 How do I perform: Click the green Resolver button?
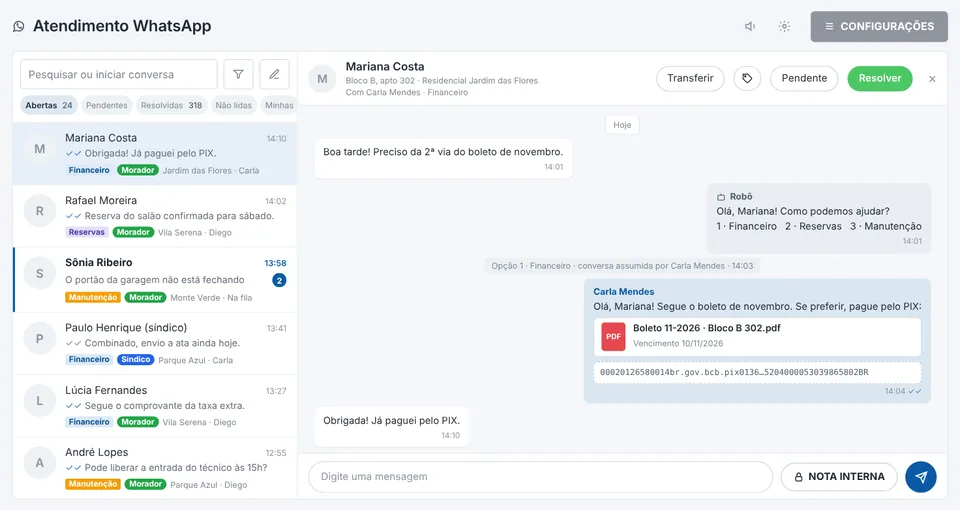coord(880,78)
